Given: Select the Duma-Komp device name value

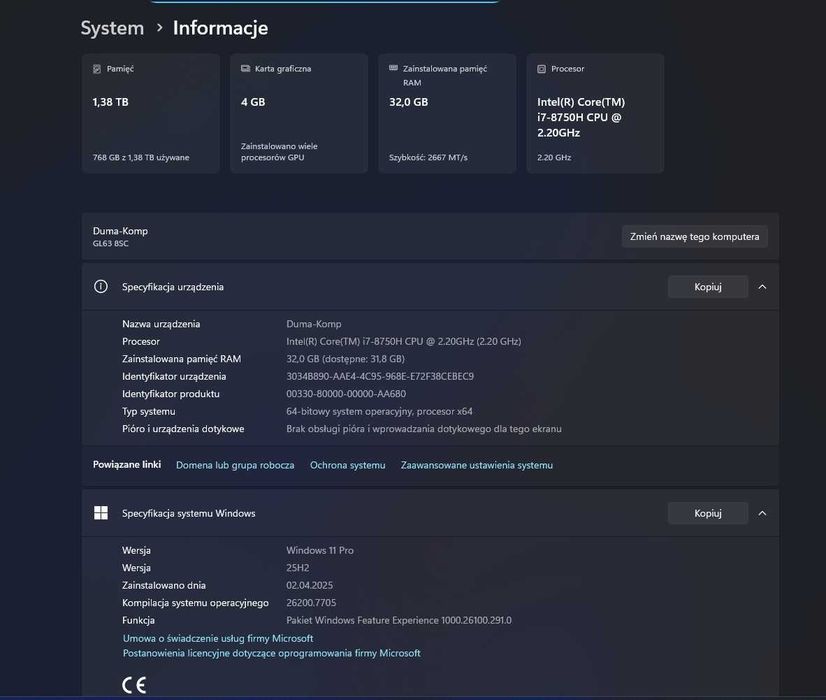Looking at the screenshot, I should pos(313,324).
